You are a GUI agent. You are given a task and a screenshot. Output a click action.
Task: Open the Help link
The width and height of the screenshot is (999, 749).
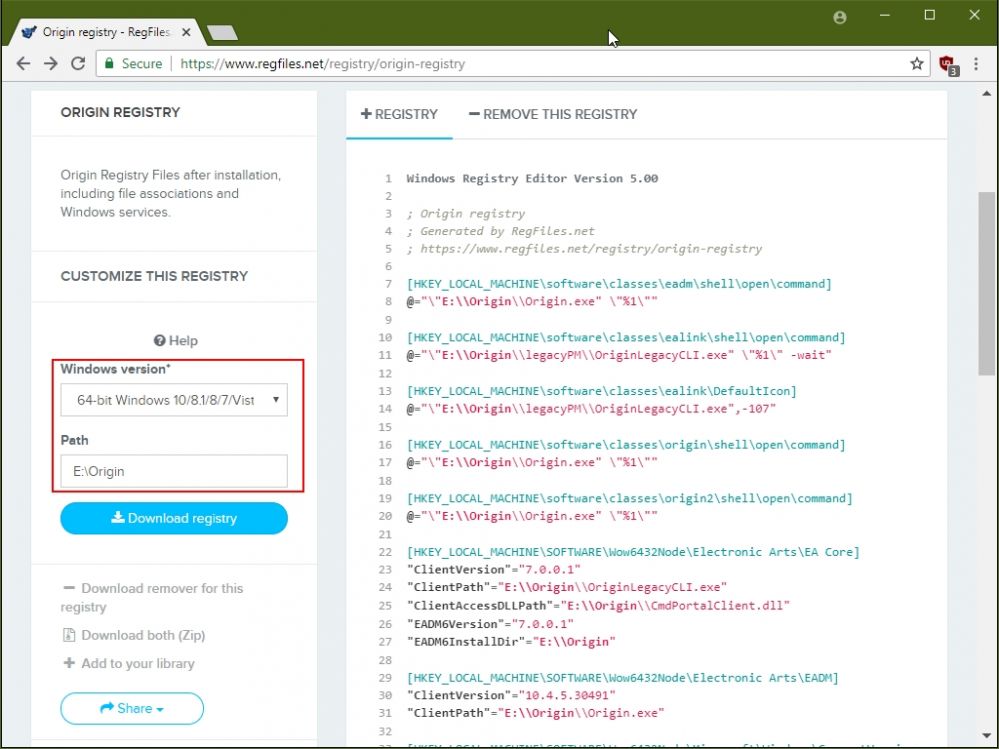point(175,340)
